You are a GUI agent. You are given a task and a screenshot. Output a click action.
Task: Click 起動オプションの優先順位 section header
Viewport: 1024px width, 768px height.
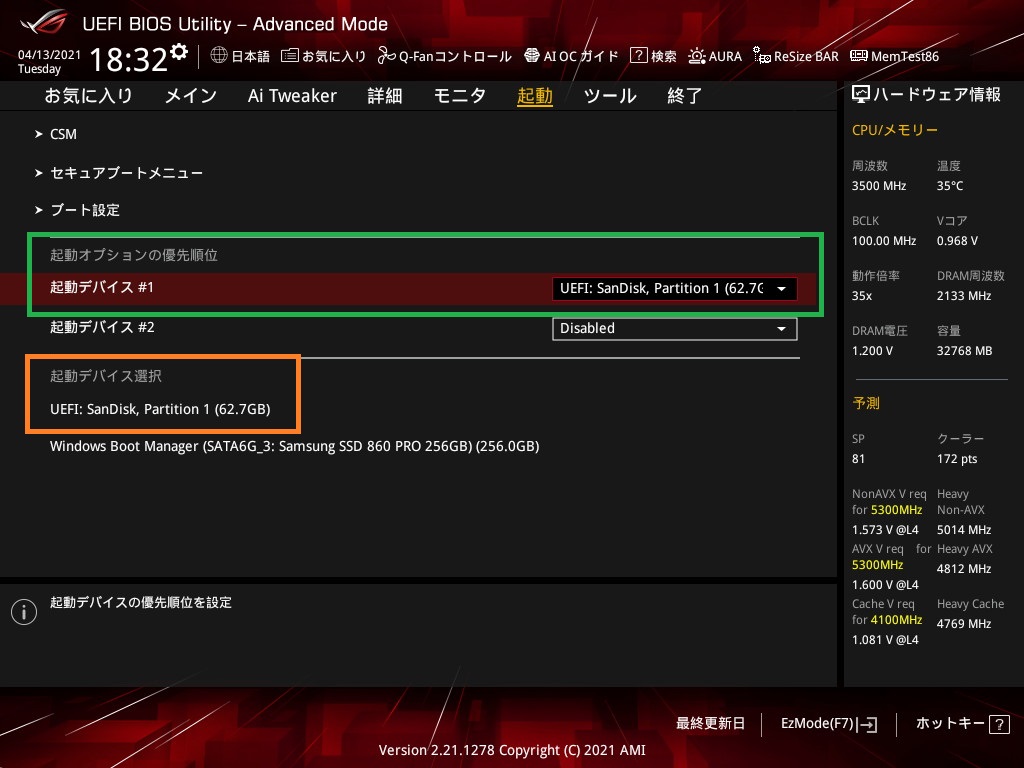134,255
